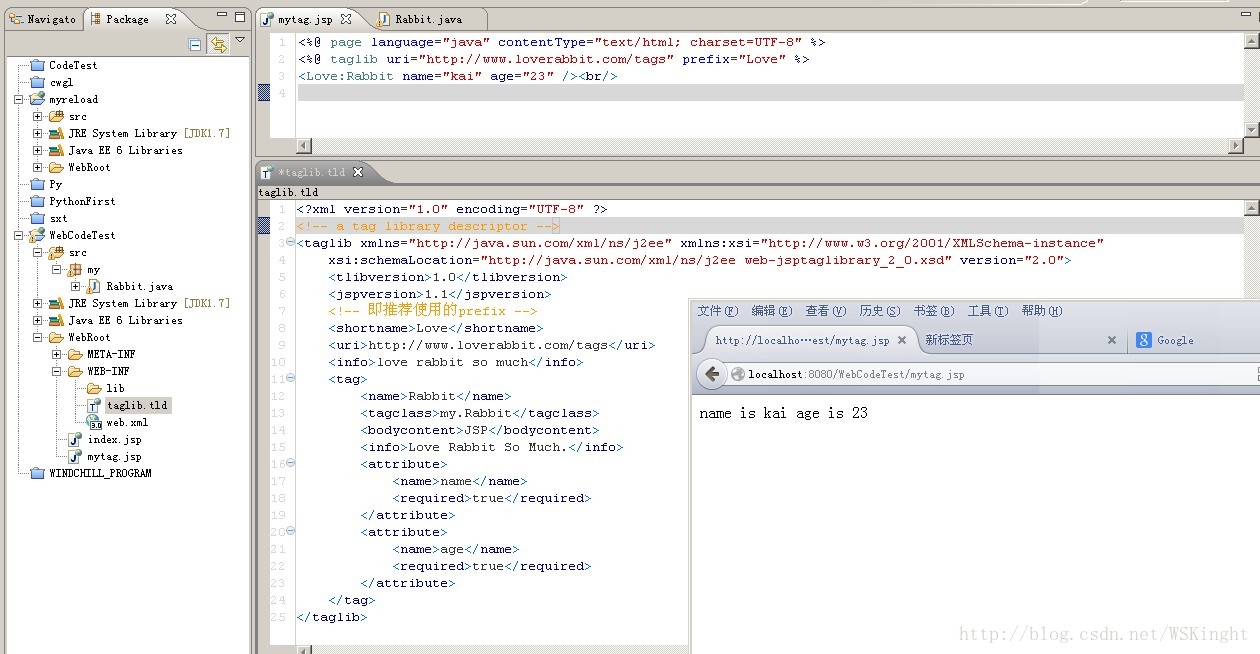Select the WINDCHILL_PROGRAM project
The height and width of the screenshot is (654, 1260).
tap(100, 473)
